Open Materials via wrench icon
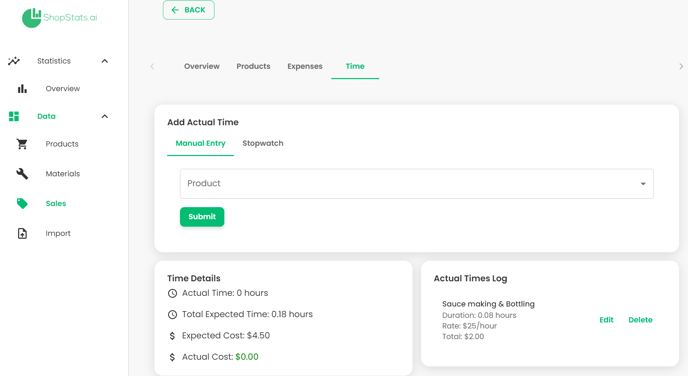The width and height of the screenshot is (688, 376). pos(22,174)
